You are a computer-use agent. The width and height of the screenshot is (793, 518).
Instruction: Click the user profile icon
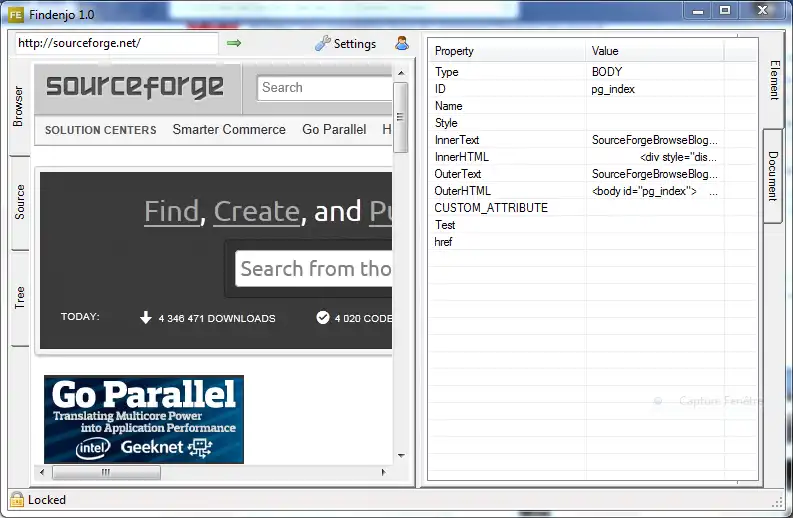[x=402, y=44]
